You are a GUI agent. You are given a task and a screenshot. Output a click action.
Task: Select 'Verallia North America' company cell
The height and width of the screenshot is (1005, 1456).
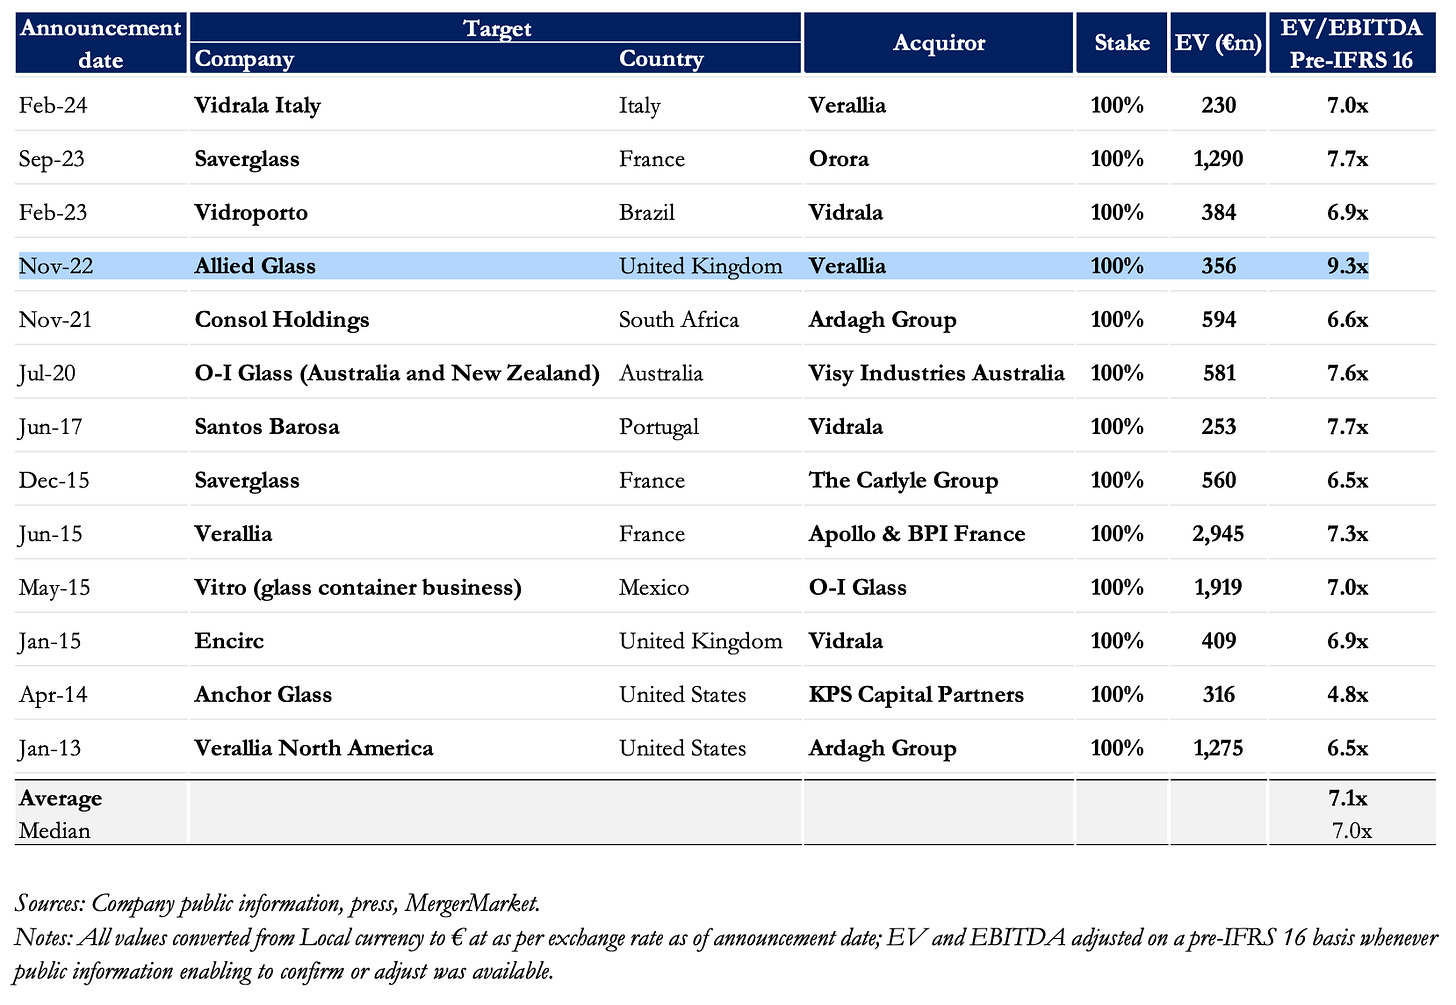(314, 748)
